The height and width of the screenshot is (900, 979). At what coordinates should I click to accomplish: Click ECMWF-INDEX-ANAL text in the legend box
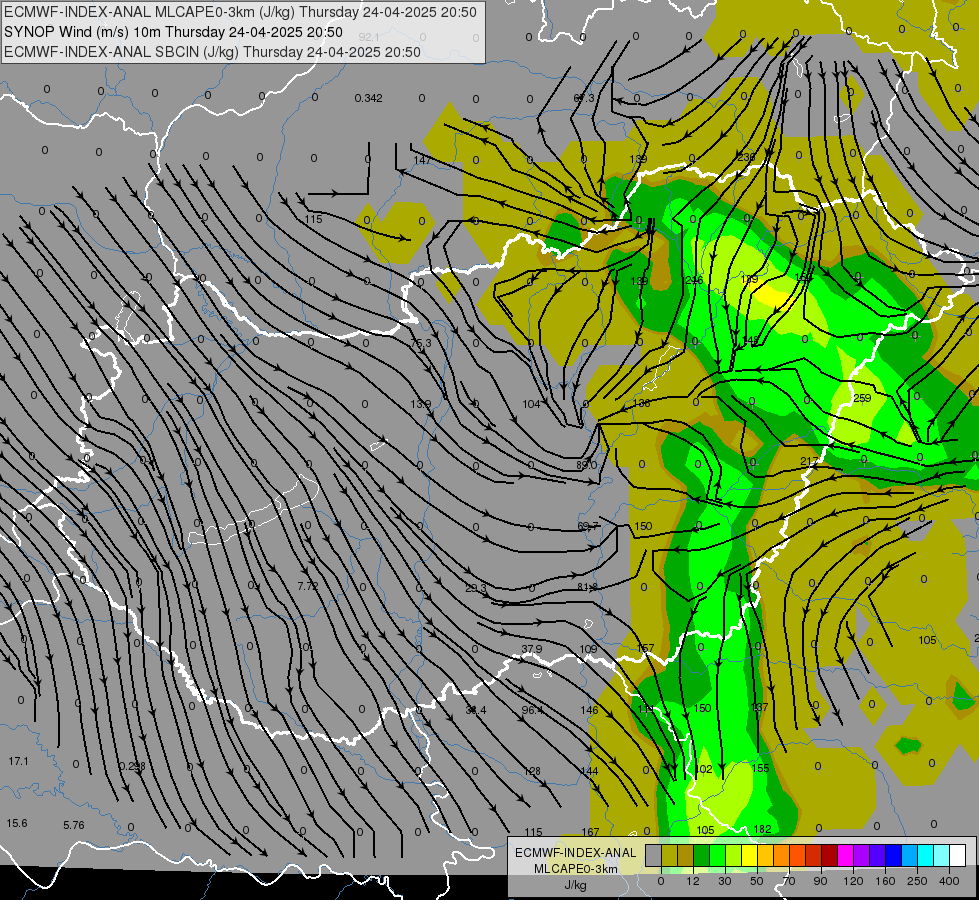point(576,853)
